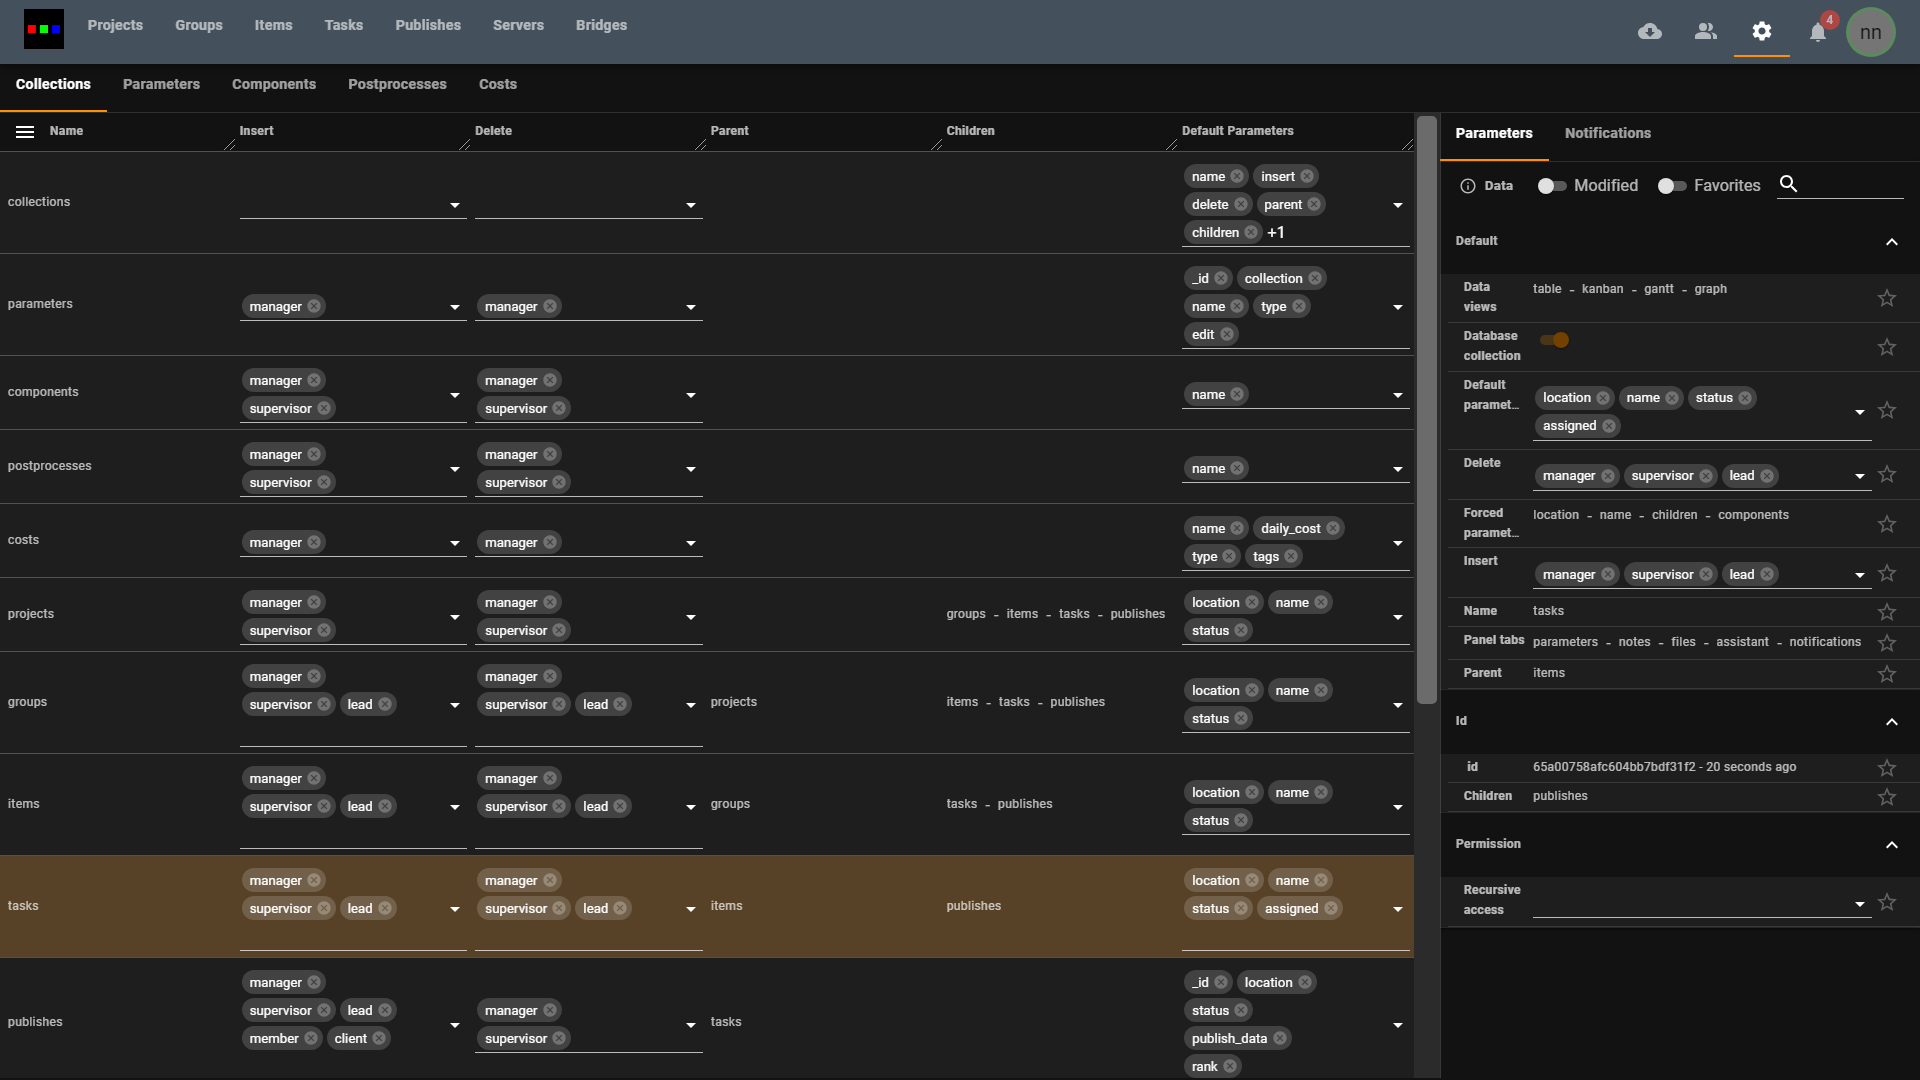This screenshot has width=1920, height=1080.
Task: Open the Notifications panel tab
Action: (1607, 133)
